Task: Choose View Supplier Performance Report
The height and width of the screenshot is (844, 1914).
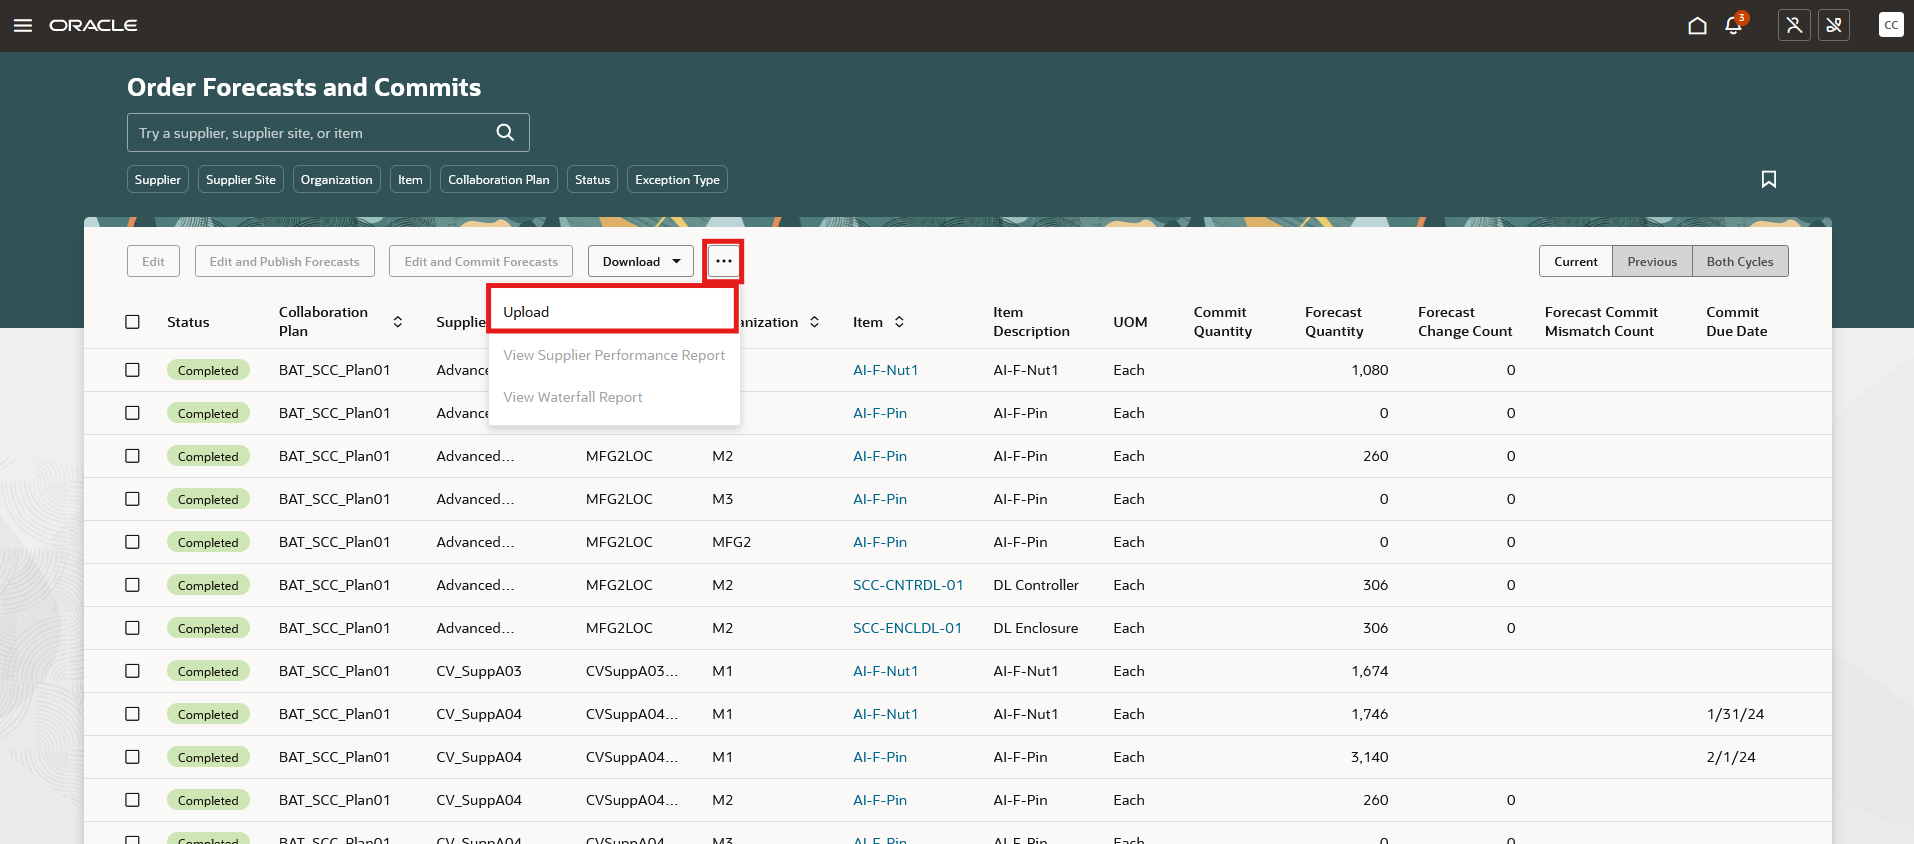Action: pyautogui.click(x=614, y=355)
